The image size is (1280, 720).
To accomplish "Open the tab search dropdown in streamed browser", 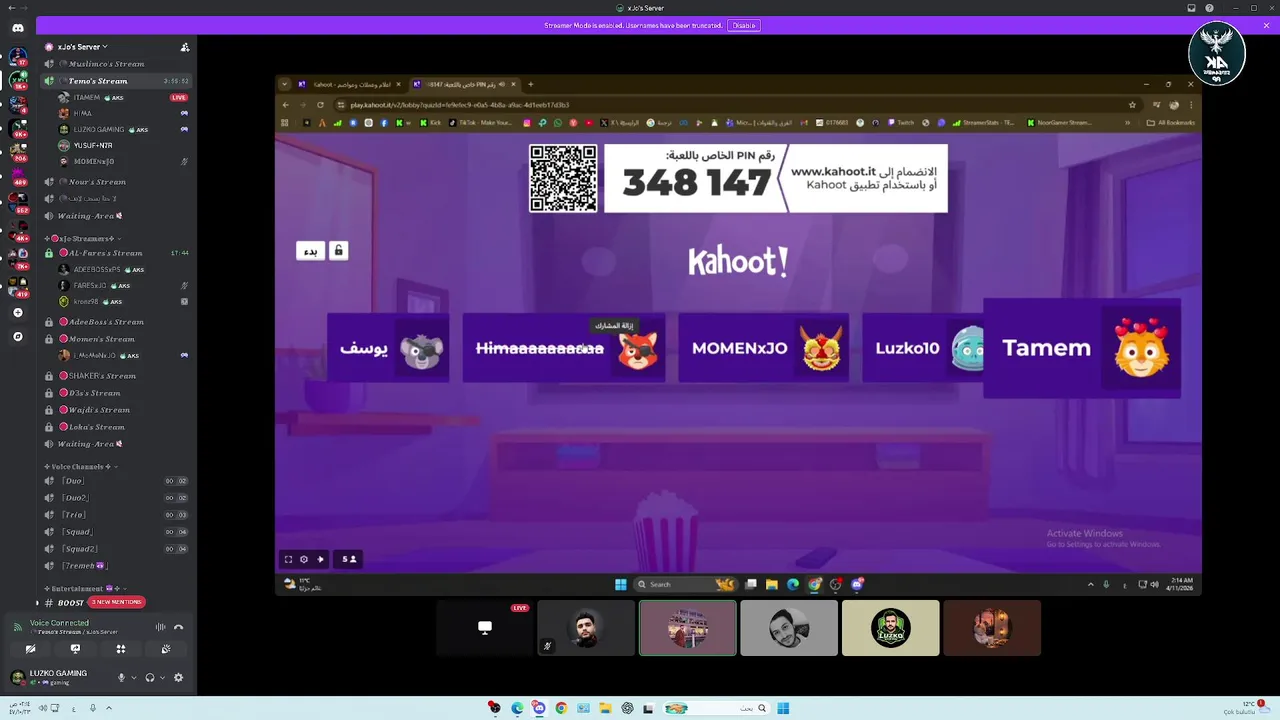I will click(285, 84).
